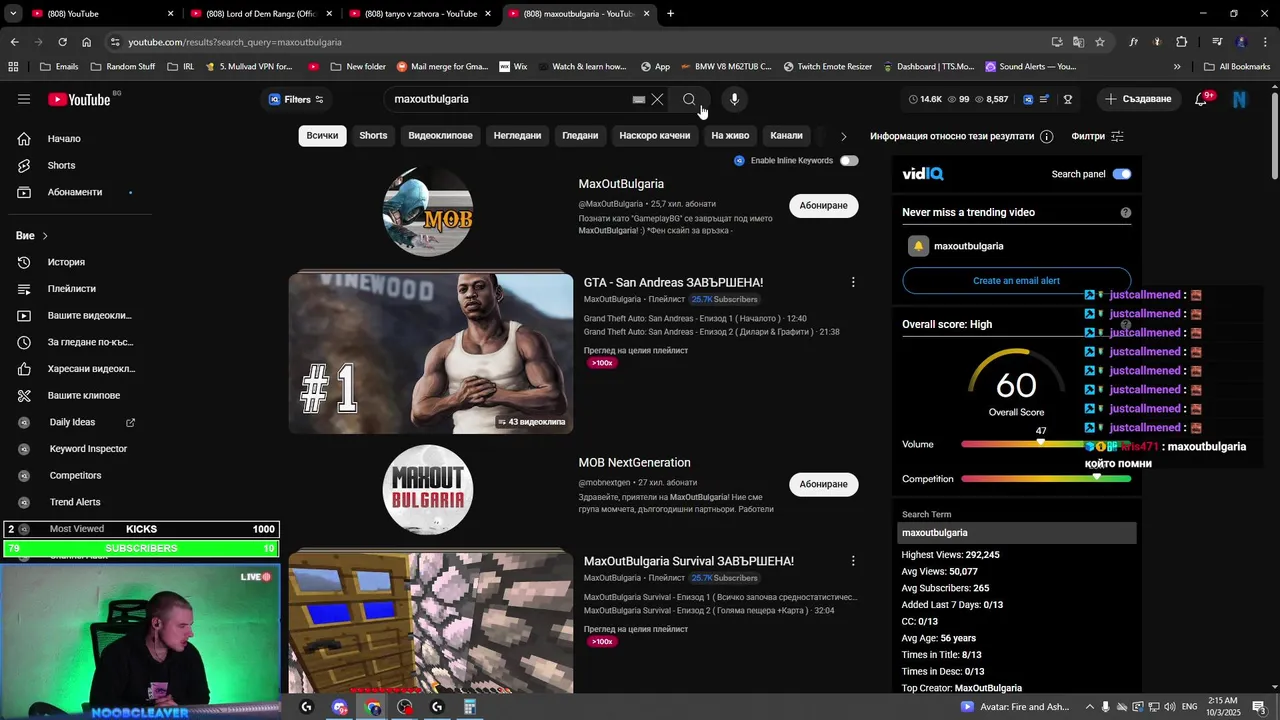The height and width of the screenshot is (720, 1280).
Task: Open MaxOutBulgaria channel avatar
Action: [x=428, y=212]
